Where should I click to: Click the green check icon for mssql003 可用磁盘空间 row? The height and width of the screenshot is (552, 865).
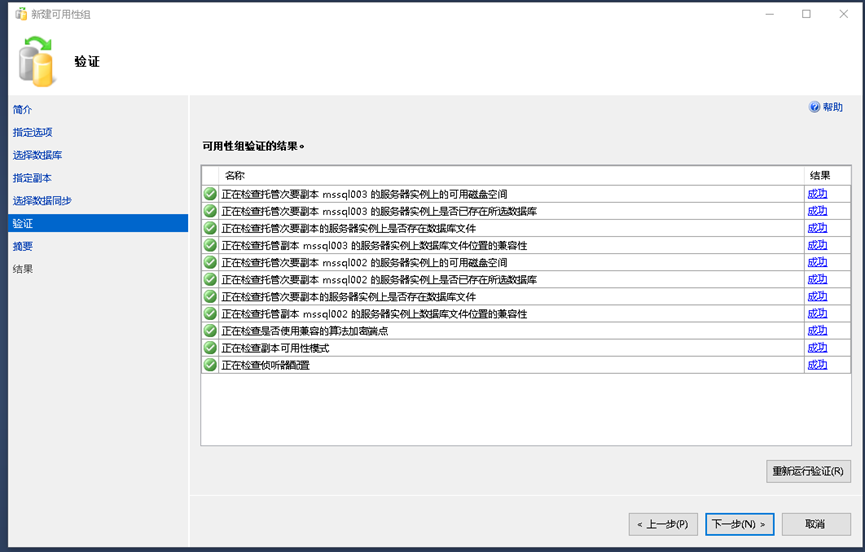pyautogui.click(x=210, y=194)
